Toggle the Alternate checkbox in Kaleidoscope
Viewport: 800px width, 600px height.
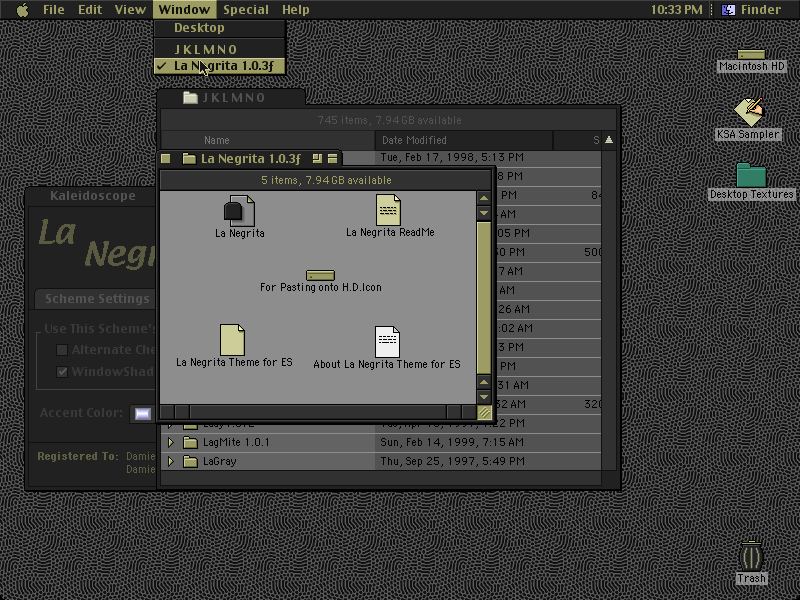[x=62, y=349]
